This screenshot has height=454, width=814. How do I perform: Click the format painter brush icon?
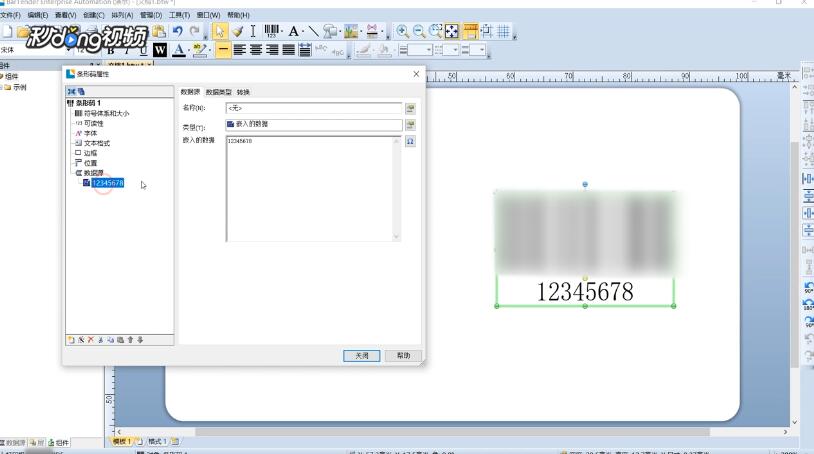pos(237,32)
